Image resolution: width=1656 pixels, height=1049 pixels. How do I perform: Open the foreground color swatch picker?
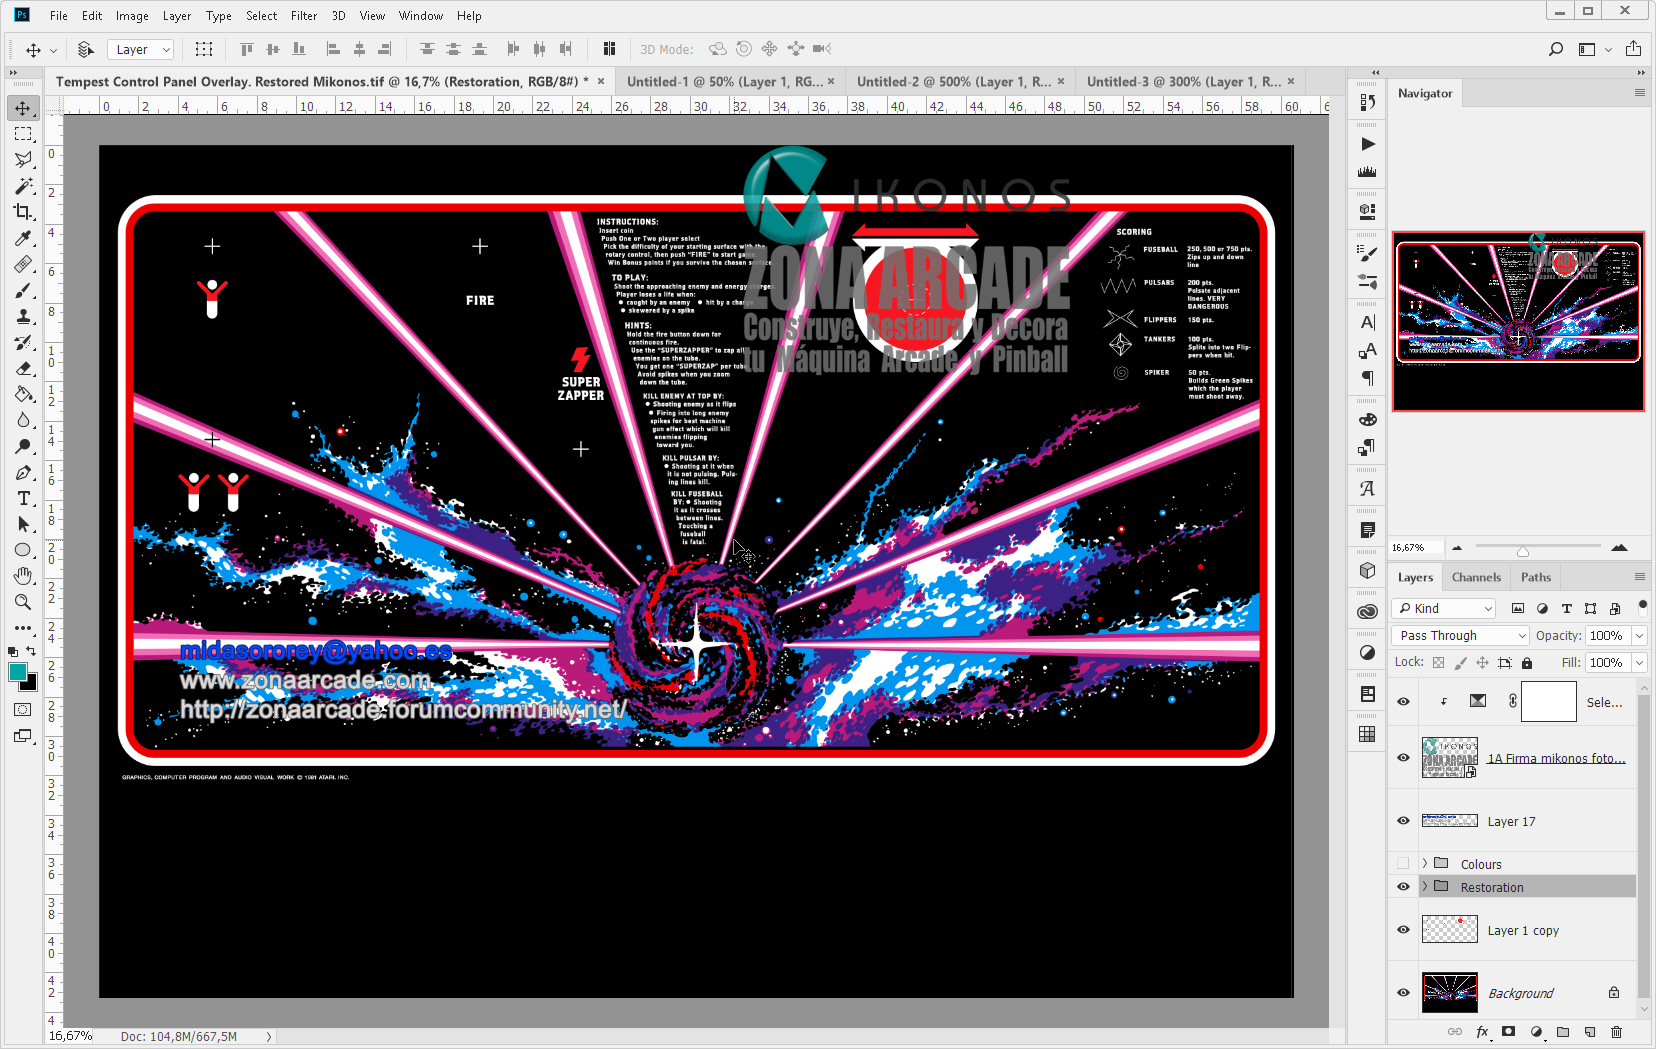pyautogui.click(x=18, y=674)
